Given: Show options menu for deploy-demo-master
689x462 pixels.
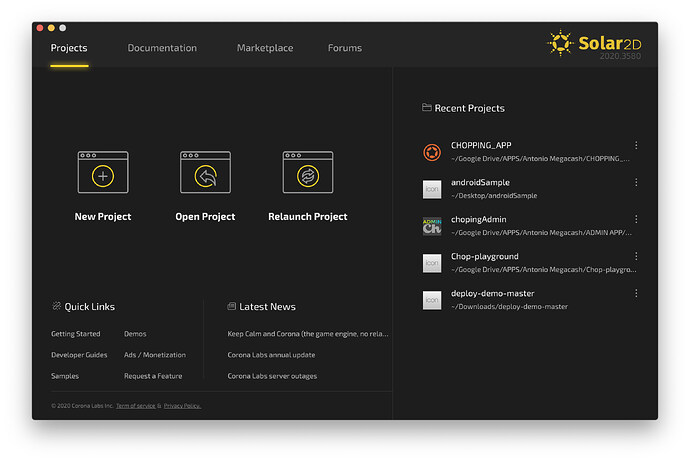Looking at the screenshot, I should [x=636, y=293].
